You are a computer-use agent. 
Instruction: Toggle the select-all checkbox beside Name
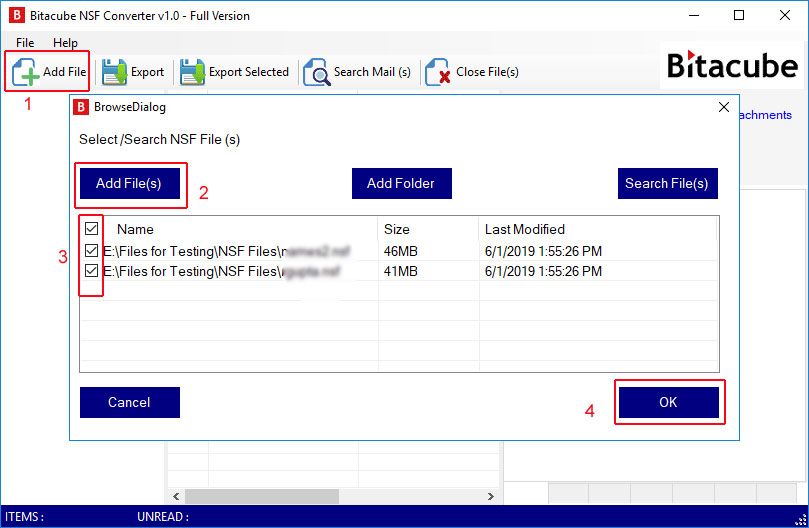pyautogui.click(x=91, y=229)
